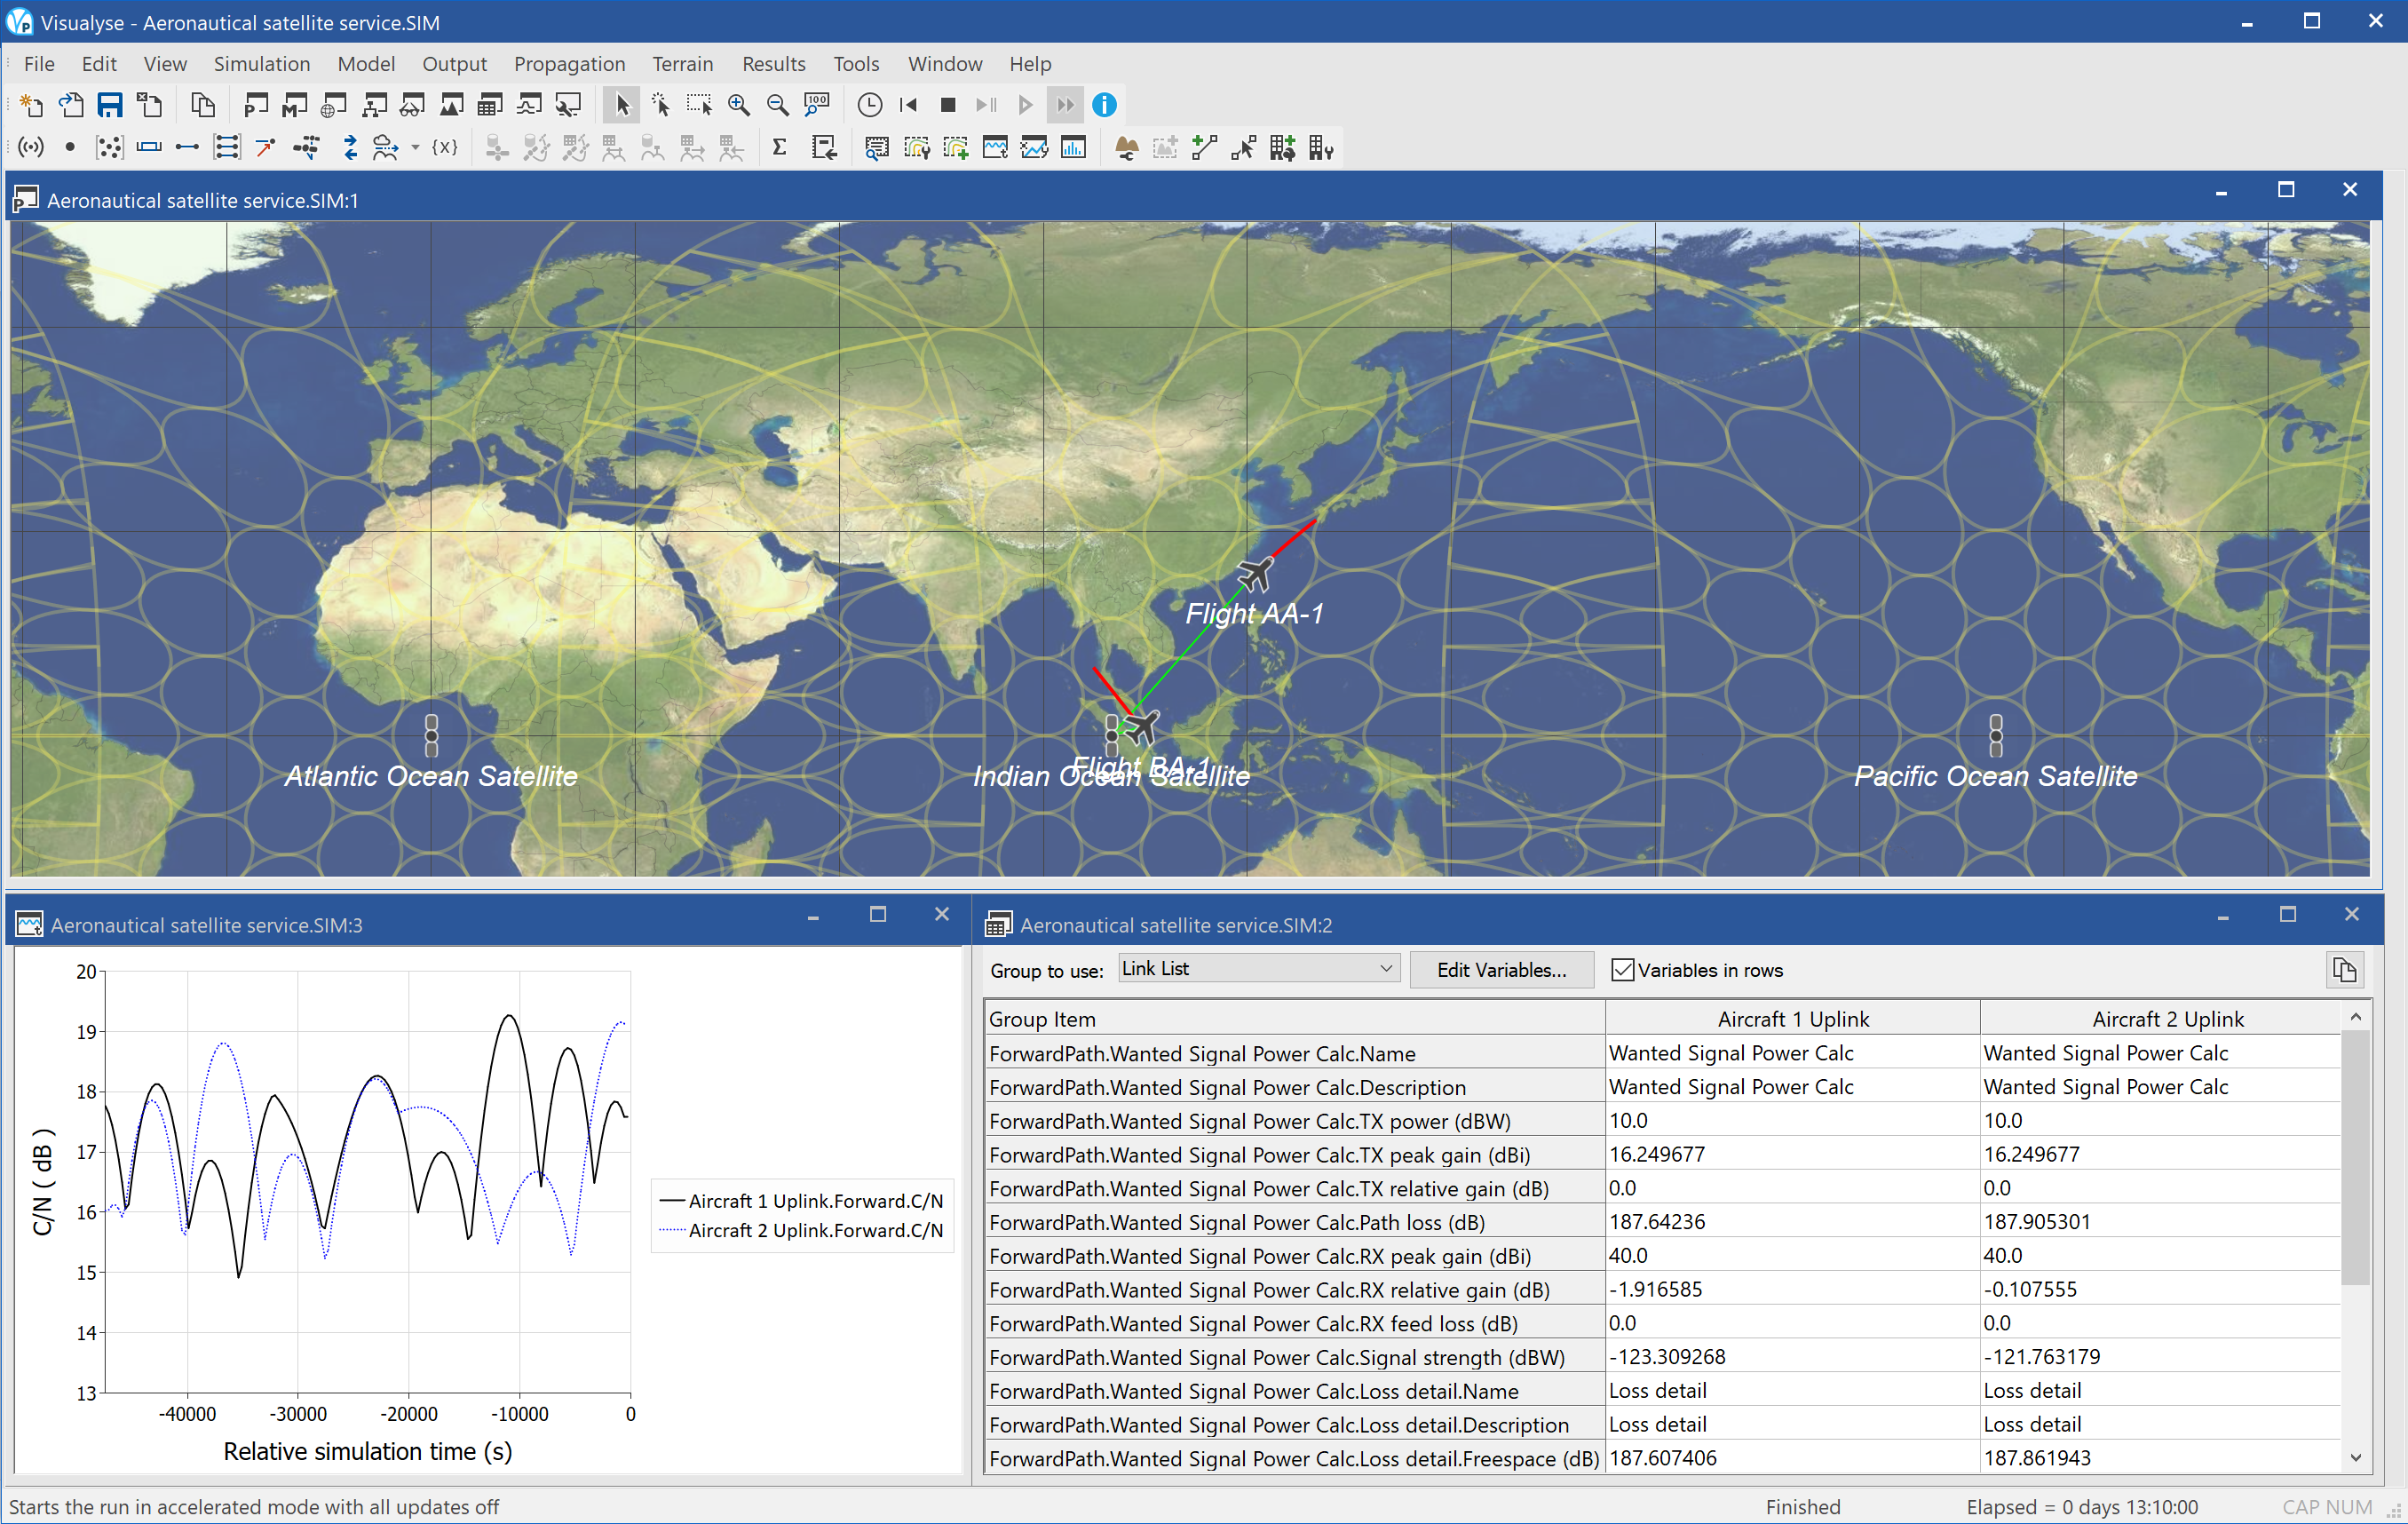Run the simulation with play button
Image resolution: width=2408 pixels, height=1524 pixels.
[x=1026, y=105]
